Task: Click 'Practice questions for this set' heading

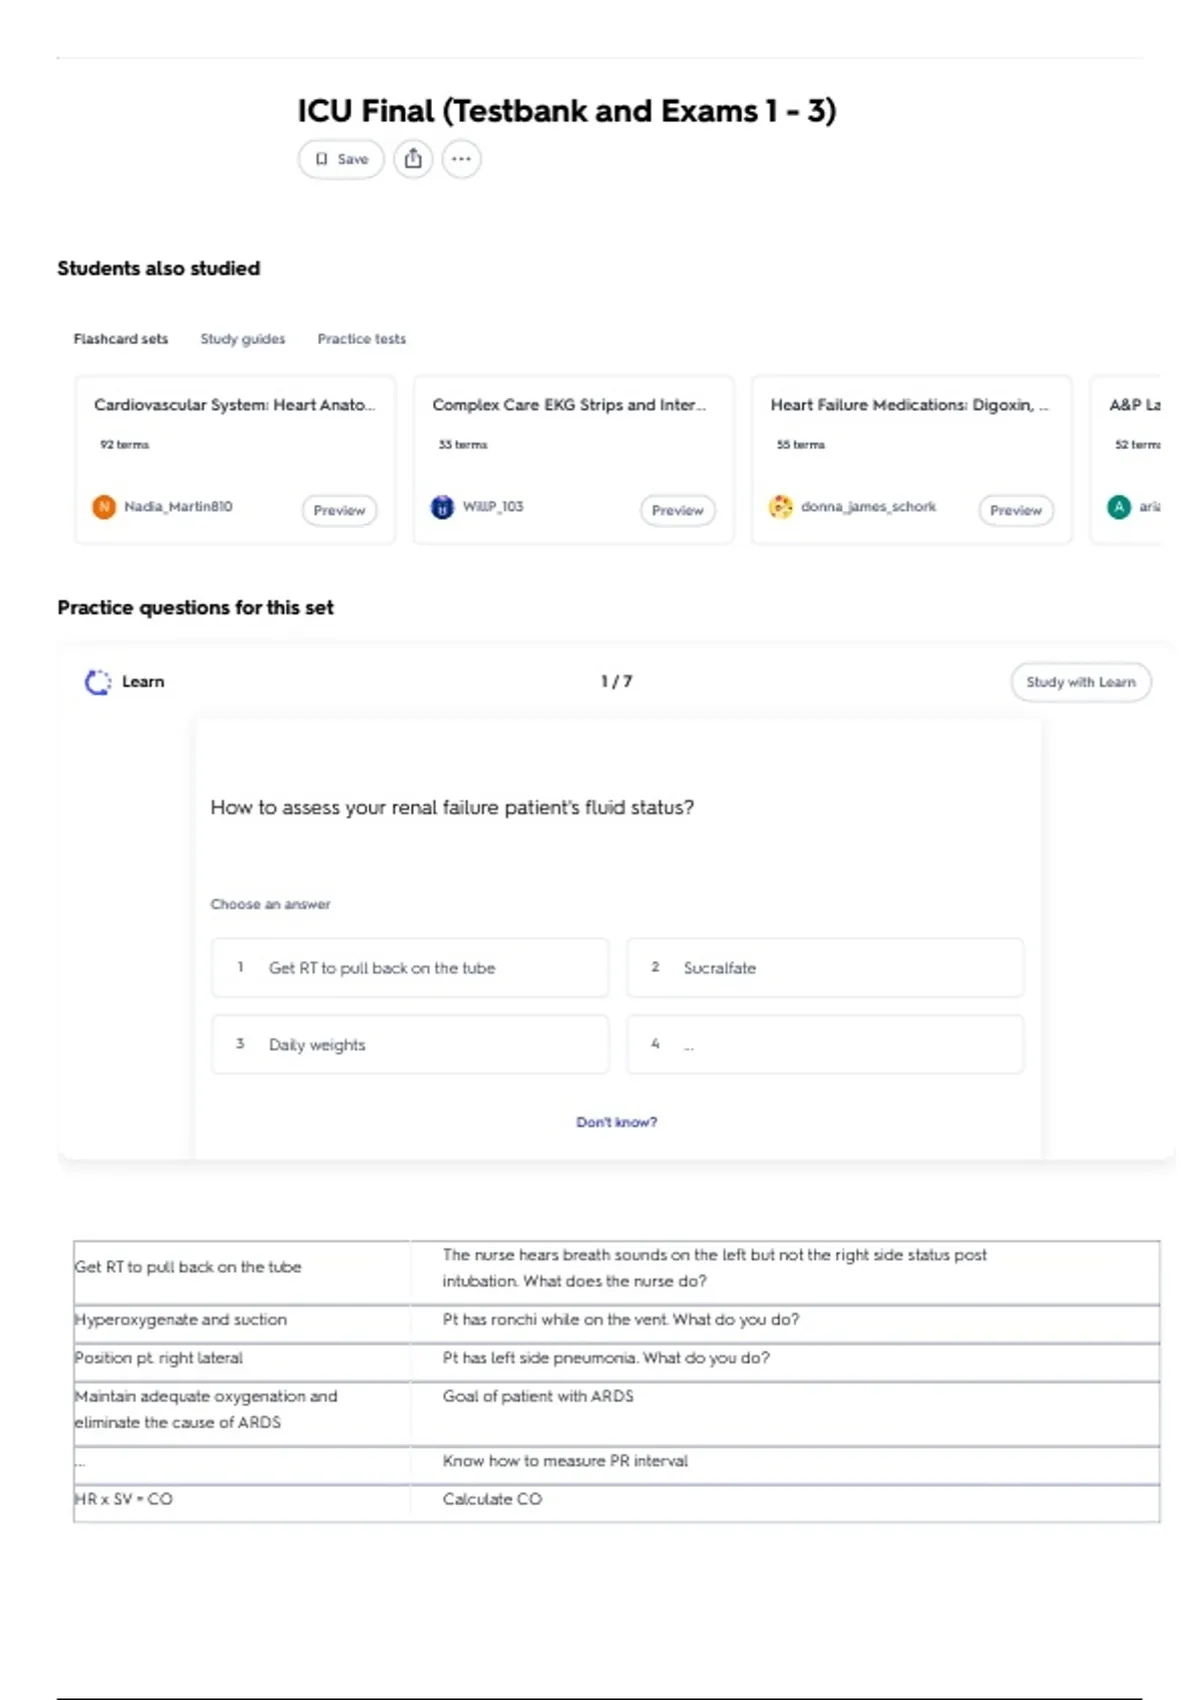Action: [x=196, y=608]
